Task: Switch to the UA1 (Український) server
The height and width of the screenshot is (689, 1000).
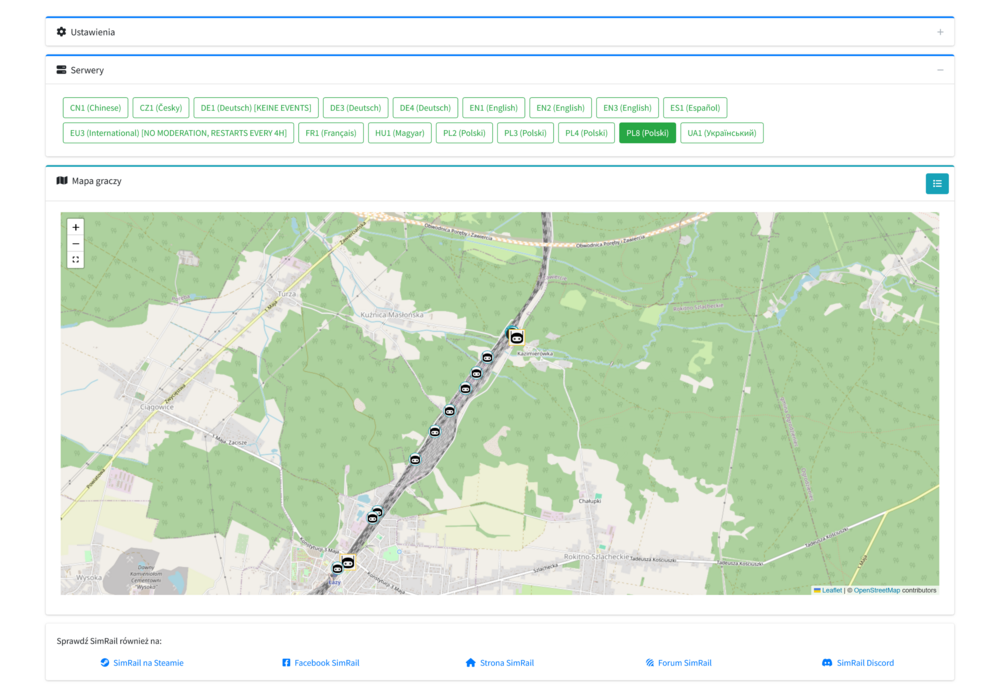Action: coord(722,131)
